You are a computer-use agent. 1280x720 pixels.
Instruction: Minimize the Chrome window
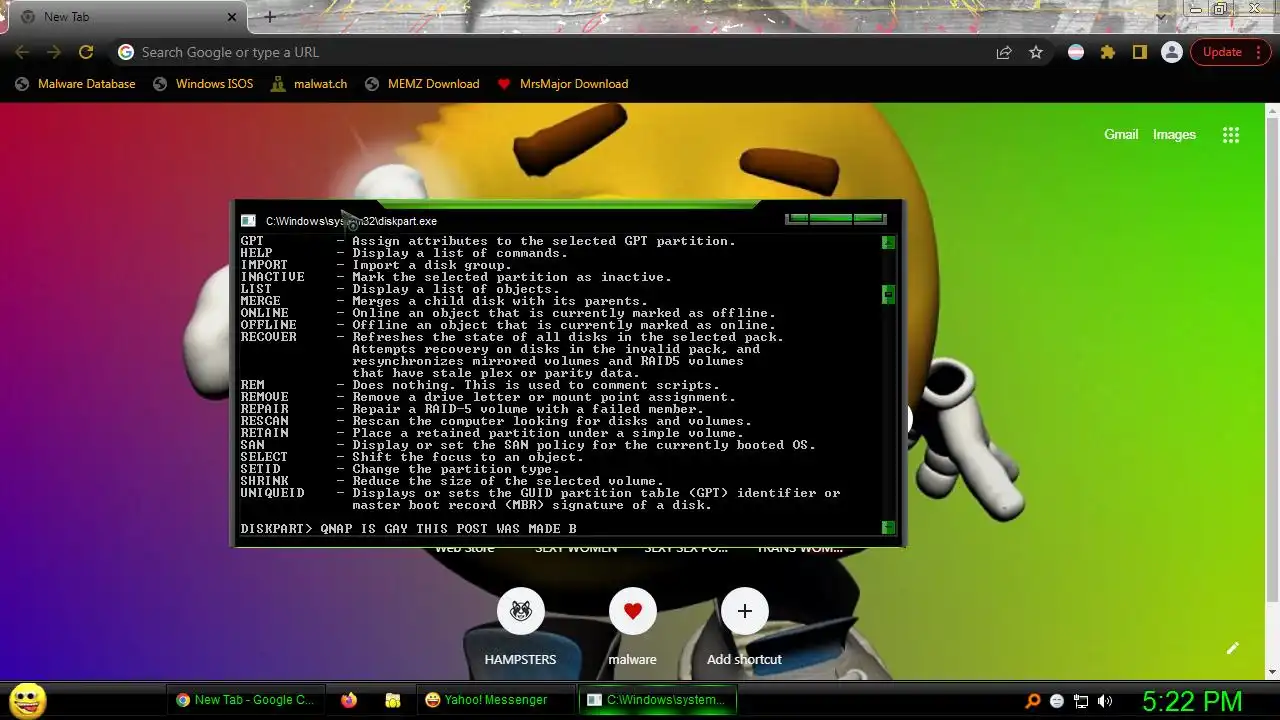[x=1195, y=9]
